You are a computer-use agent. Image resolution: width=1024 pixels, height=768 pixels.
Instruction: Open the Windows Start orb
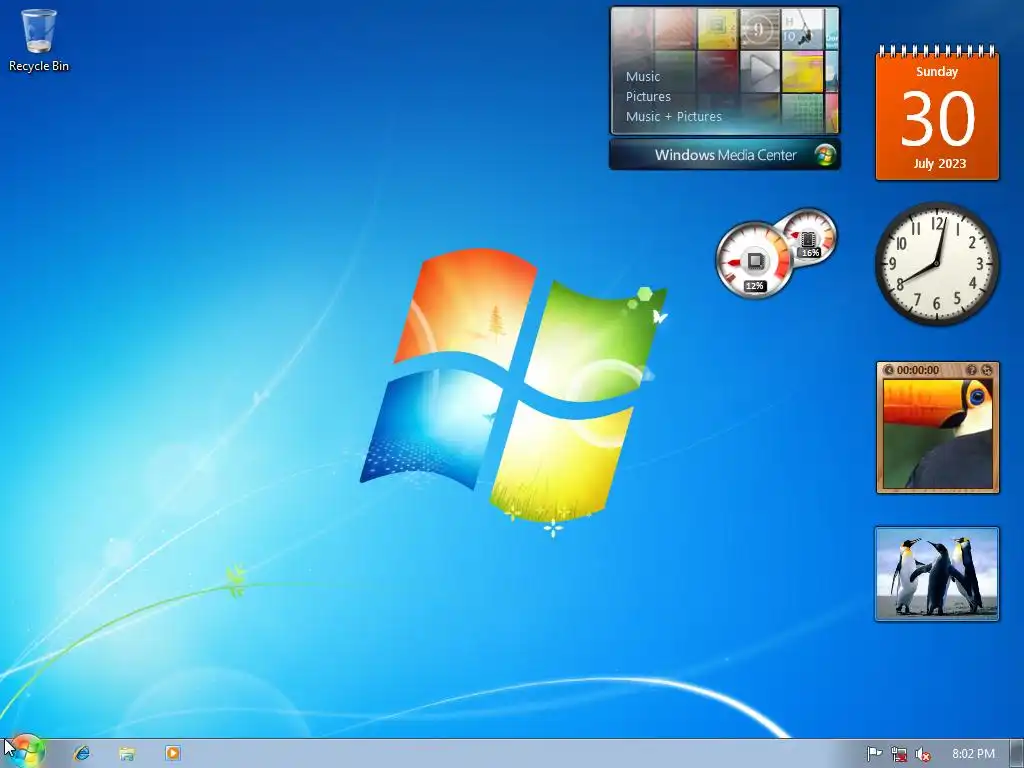[25, 752]
